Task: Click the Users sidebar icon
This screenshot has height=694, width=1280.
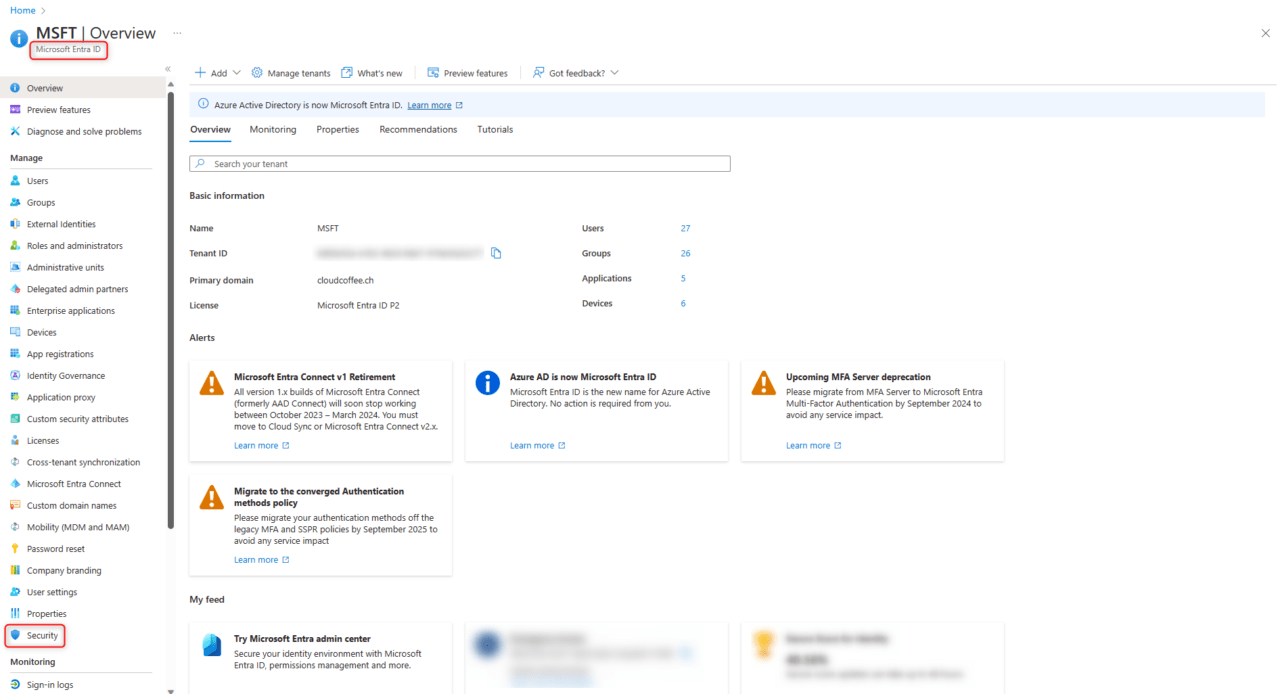Action: click(x=16, y=181)
